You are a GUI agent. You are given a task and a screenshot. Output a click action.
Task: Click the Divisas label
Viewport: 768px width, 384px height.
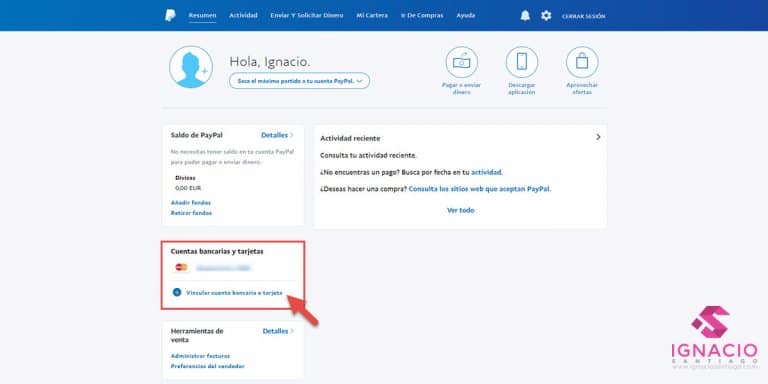(185, 178)
